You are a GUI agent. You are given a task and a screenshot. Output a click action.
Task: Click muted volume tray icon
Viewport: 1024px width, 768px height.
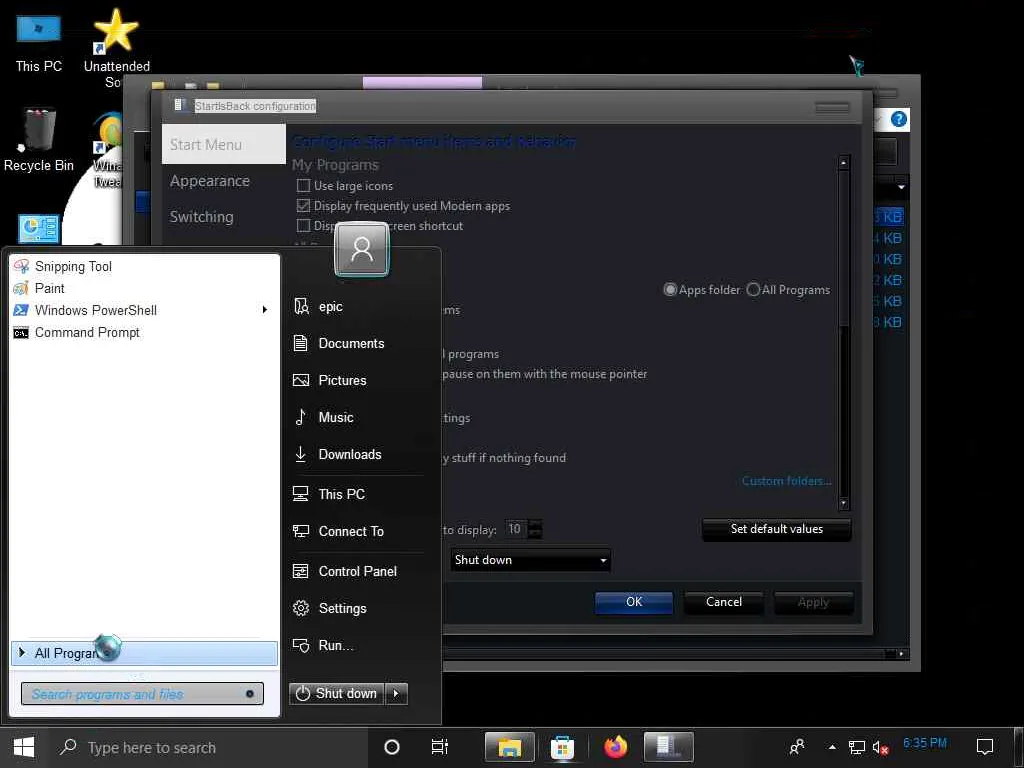pyautogui.click(x=880, y=748)
